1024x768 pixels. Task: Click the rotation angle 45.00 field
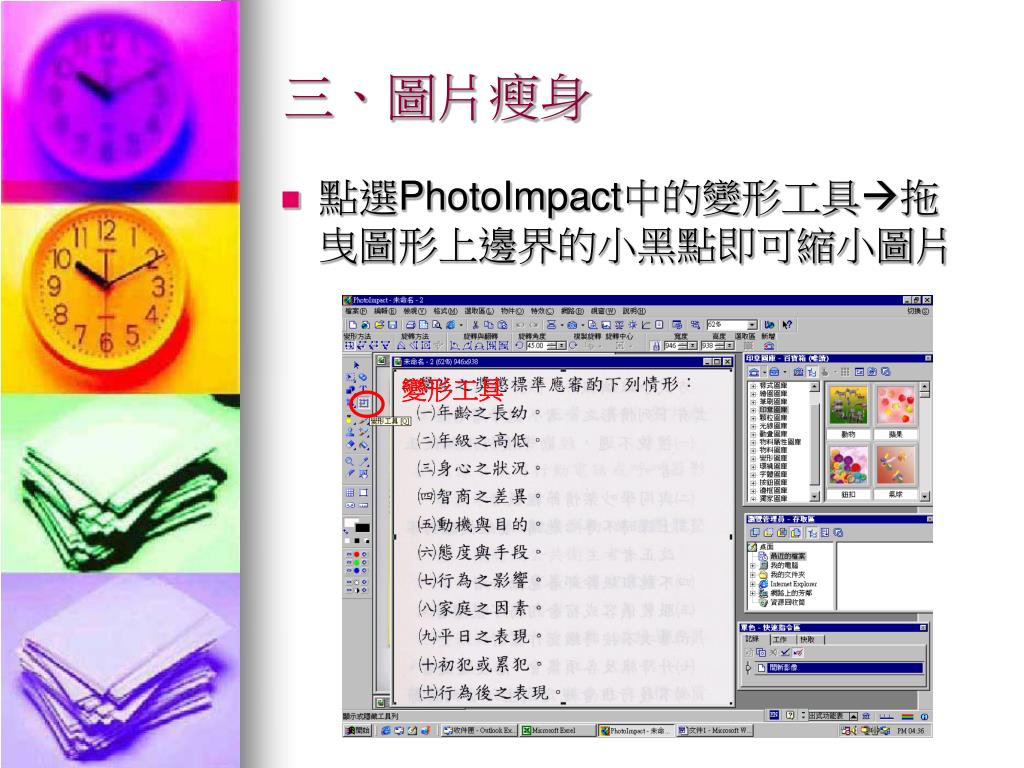[x=536, y=345]
